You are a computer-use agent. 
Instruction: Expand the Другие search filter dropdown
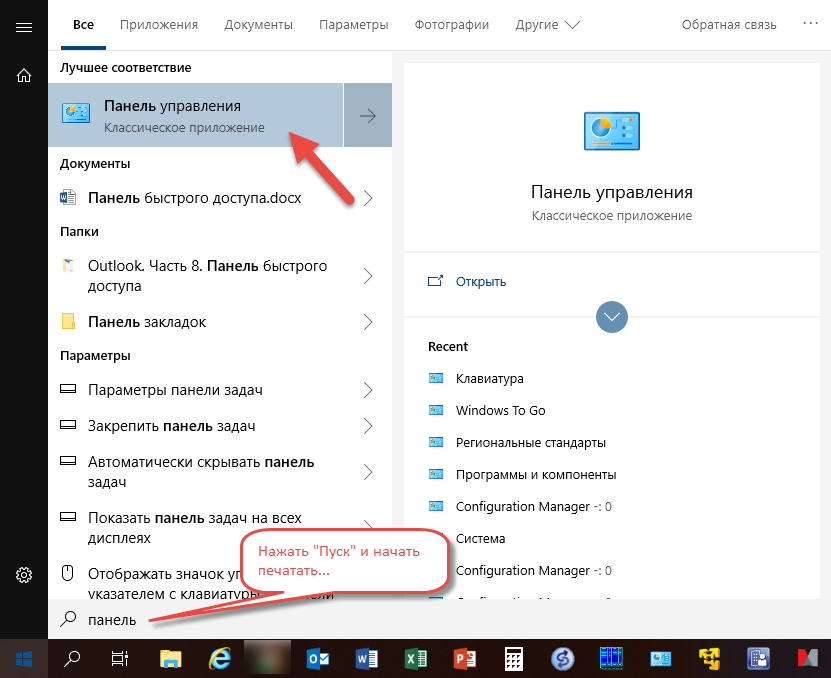pos(547,25)
